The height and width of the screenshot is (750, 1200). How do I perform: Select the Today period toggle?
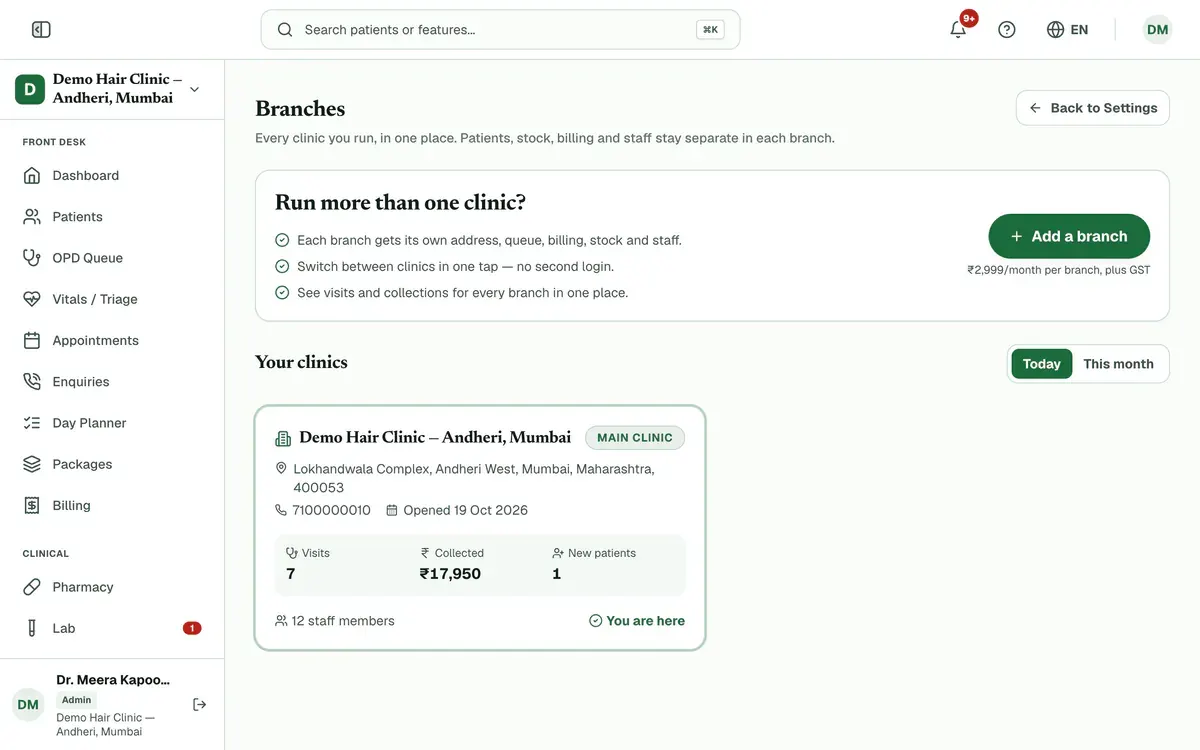pos(1041,364)
